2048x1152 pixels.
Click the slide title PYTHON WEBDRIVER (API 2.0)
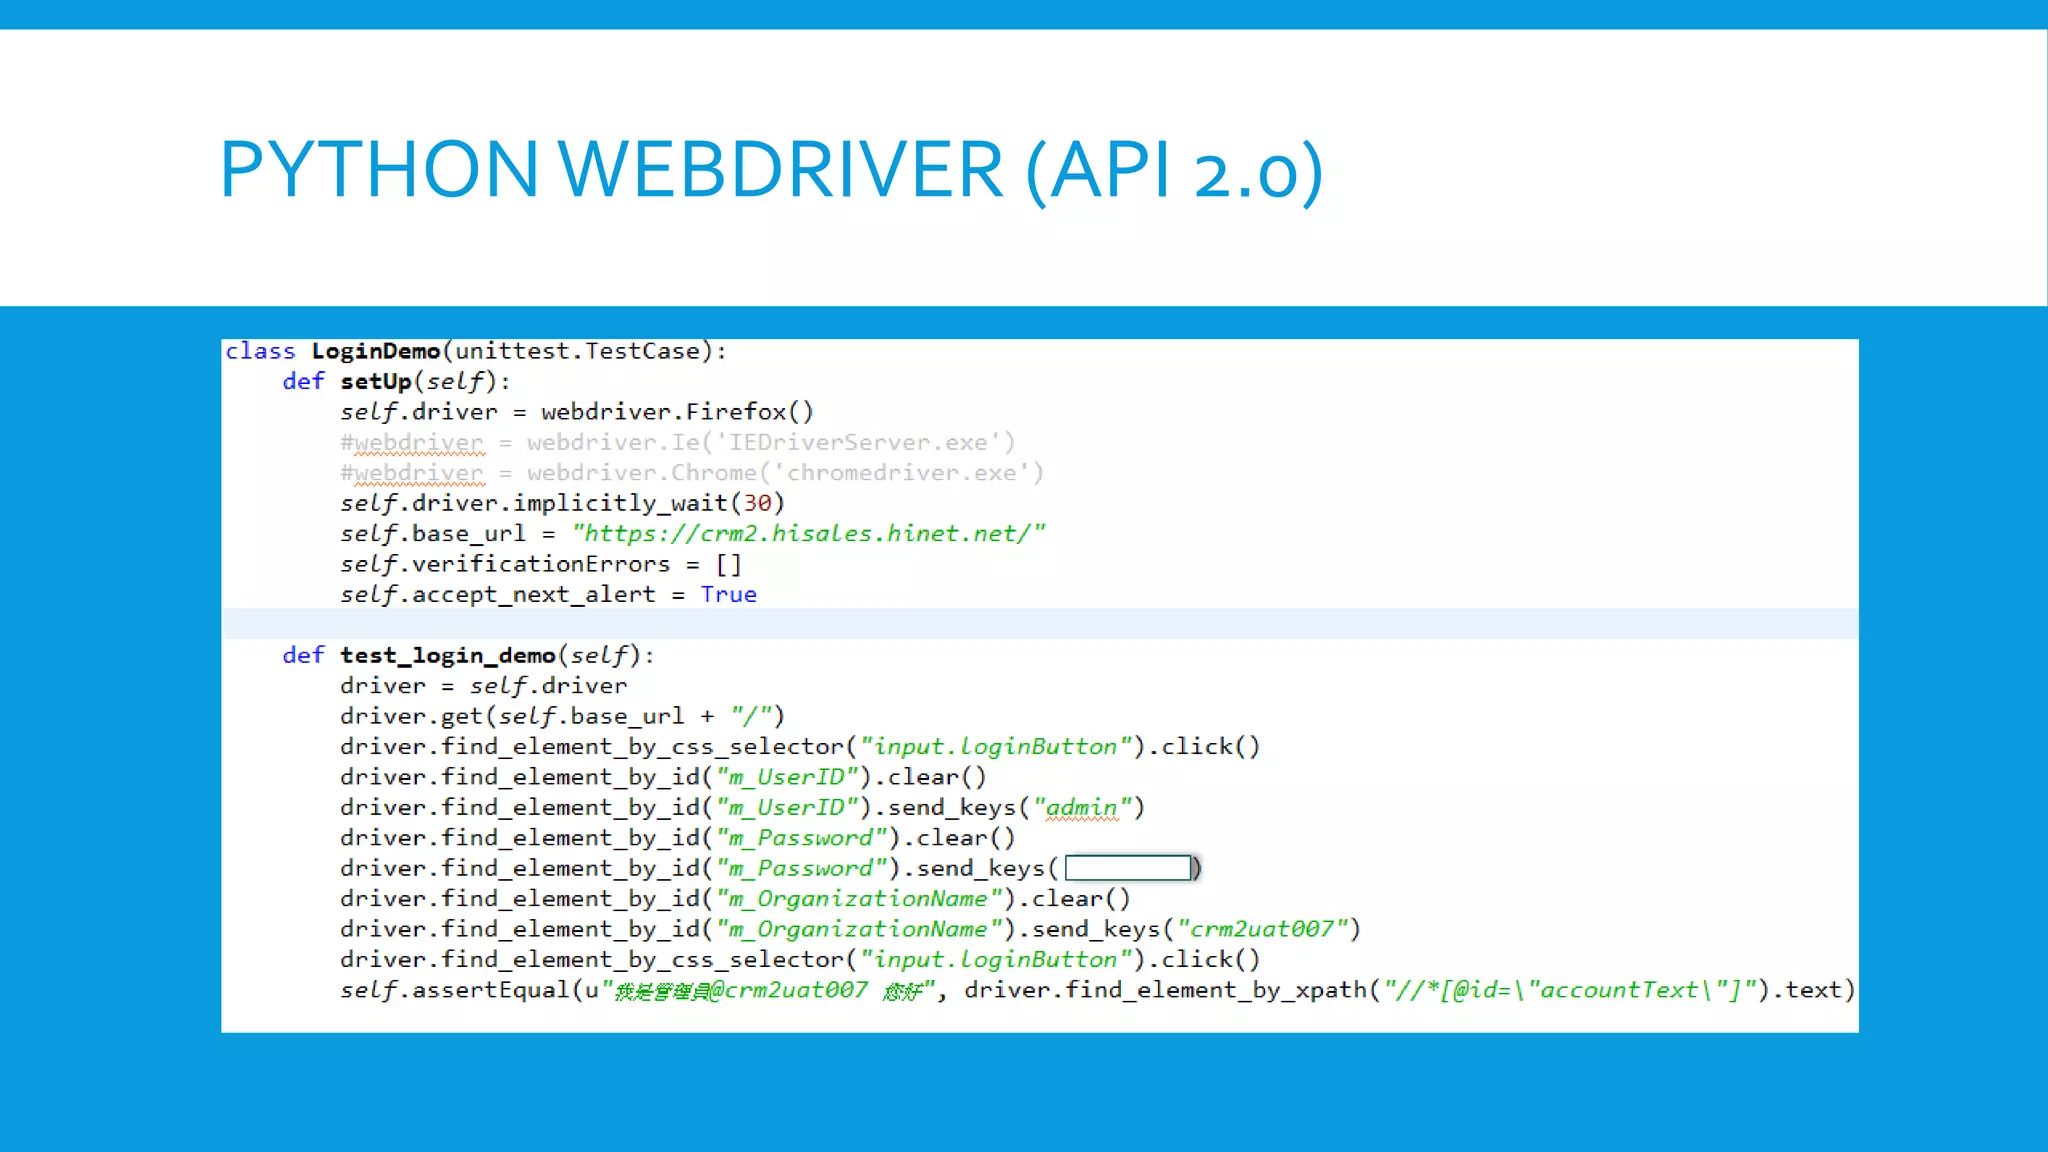tap(771, 169)
